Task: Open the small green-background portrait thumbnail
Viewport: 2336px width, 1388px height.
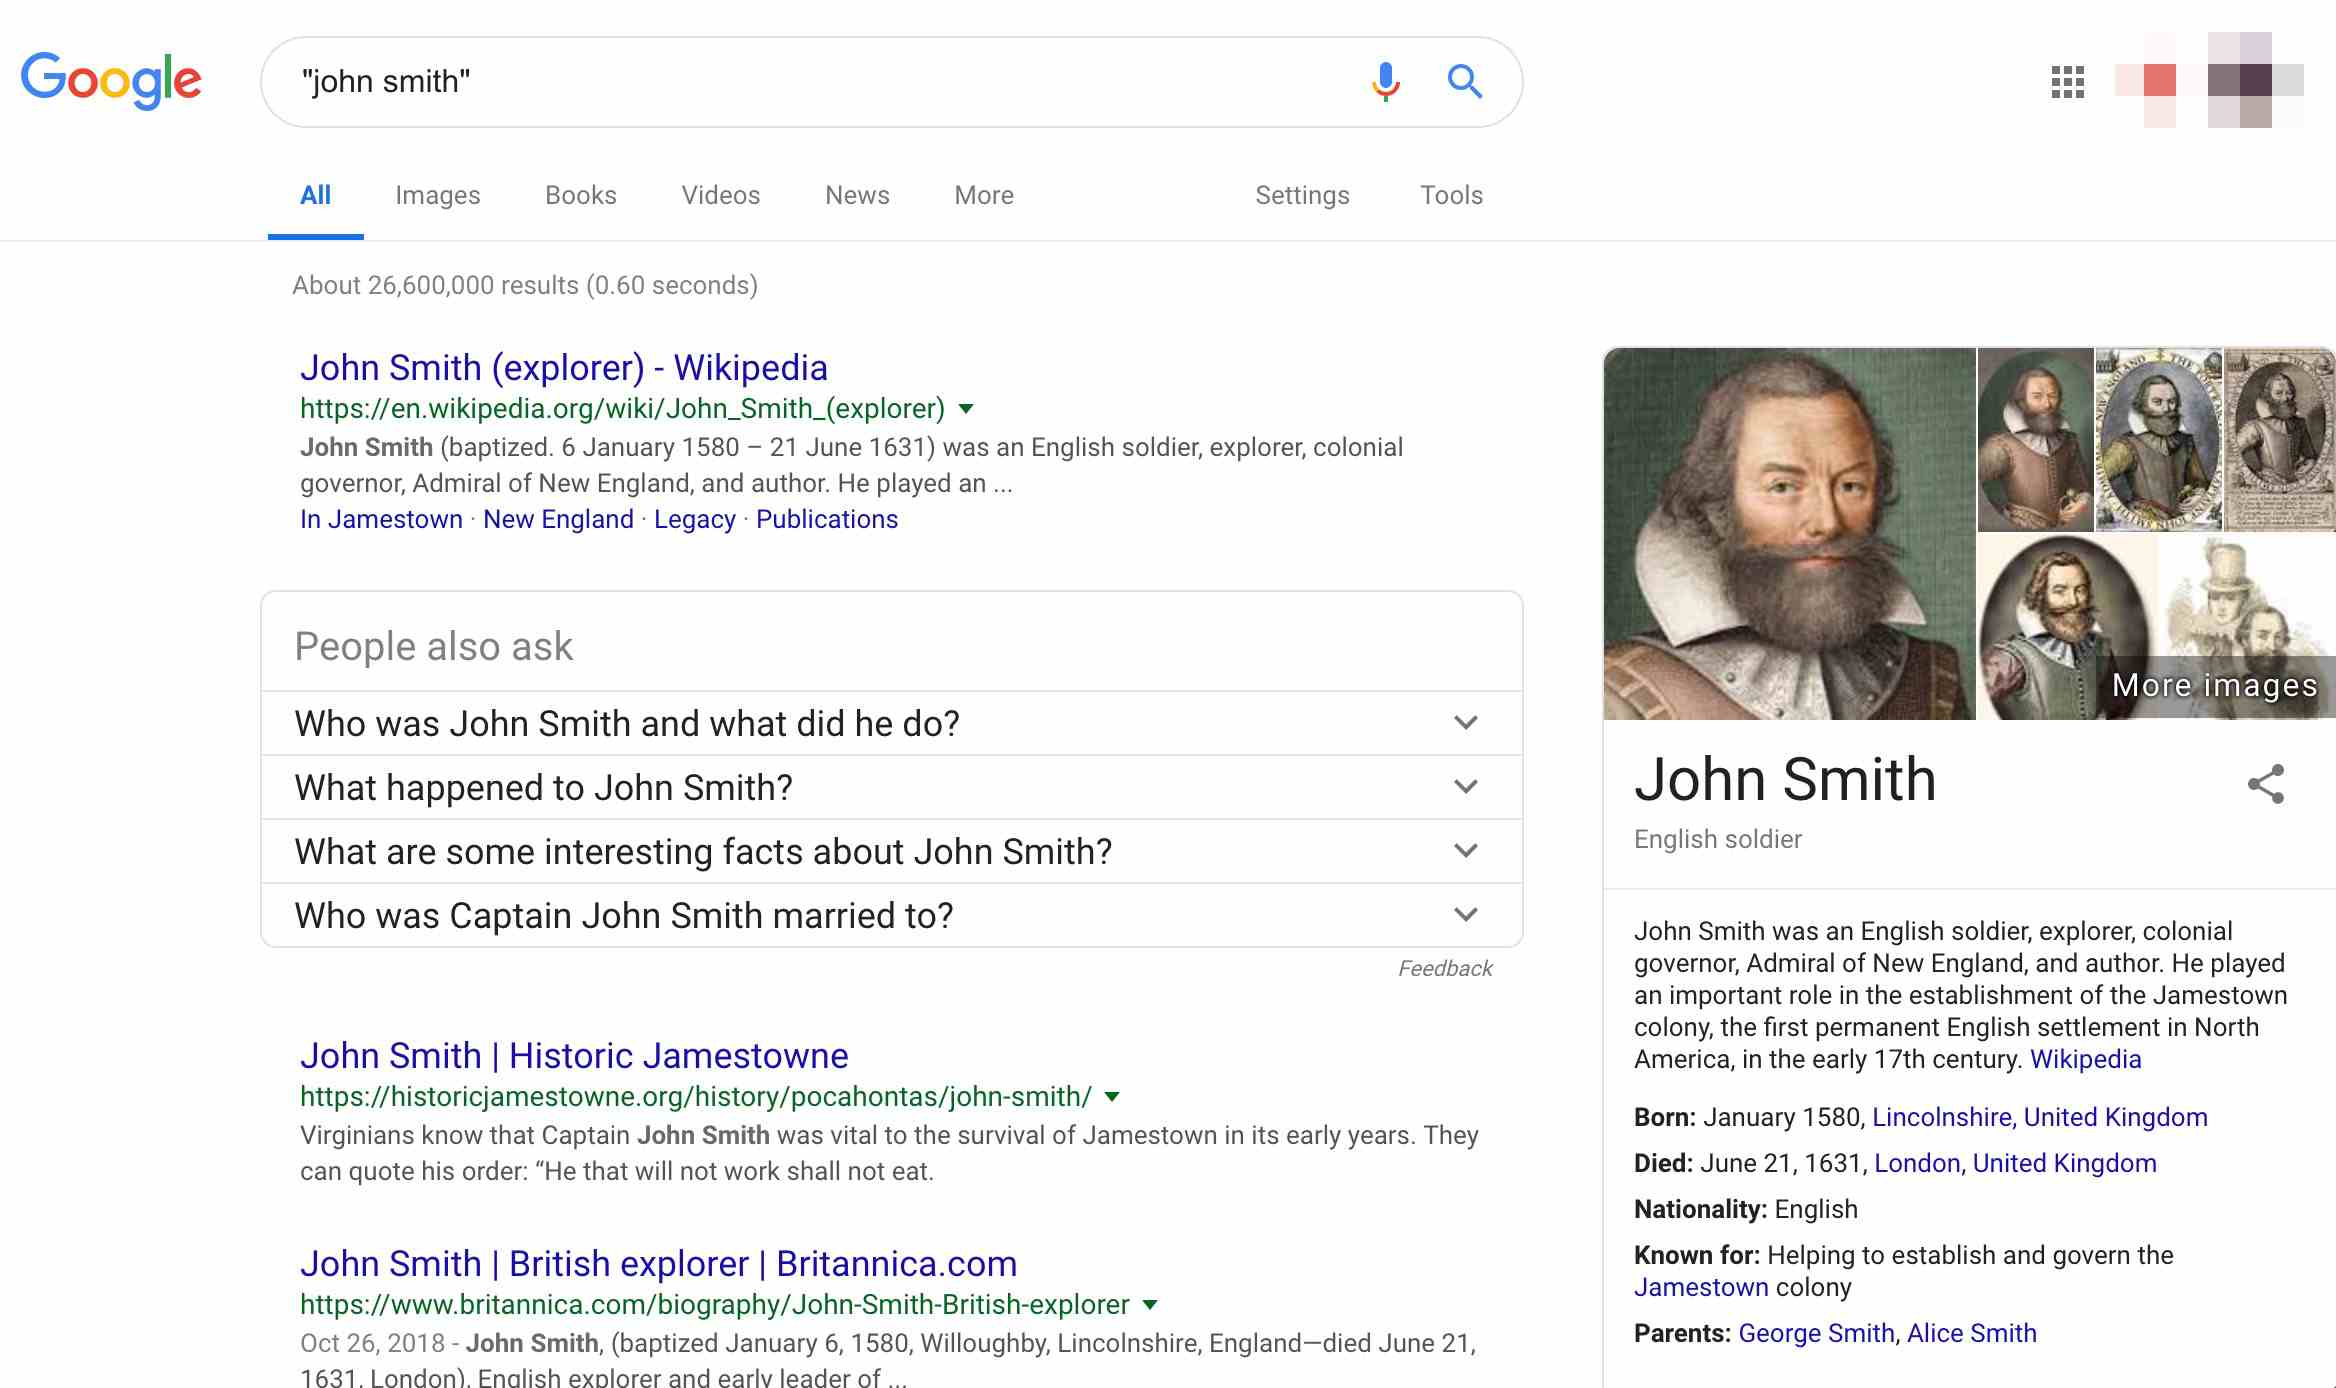Action: pos(2035,439)
